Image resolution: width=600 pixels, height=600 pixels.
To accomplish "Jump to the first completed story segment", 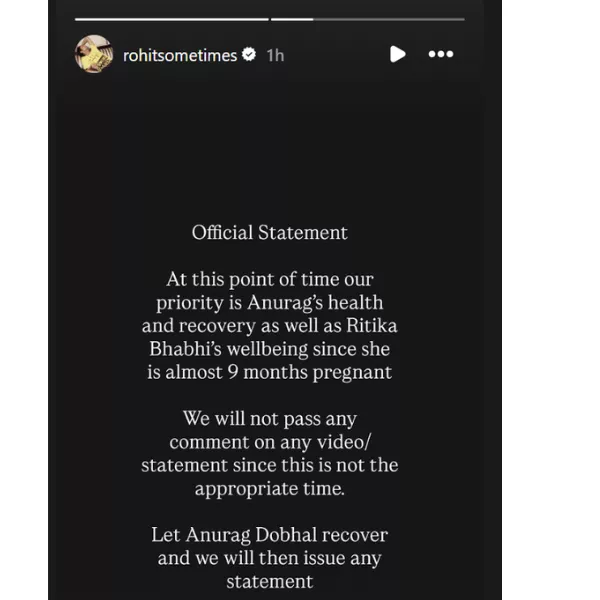I will tap(172, 19).
